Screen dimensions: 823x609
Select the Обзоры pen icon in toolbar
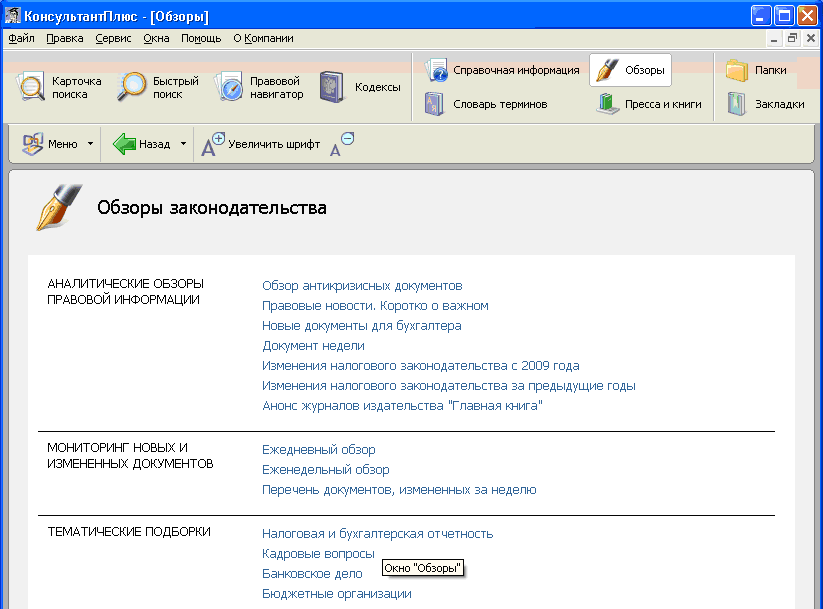point(607,70)
